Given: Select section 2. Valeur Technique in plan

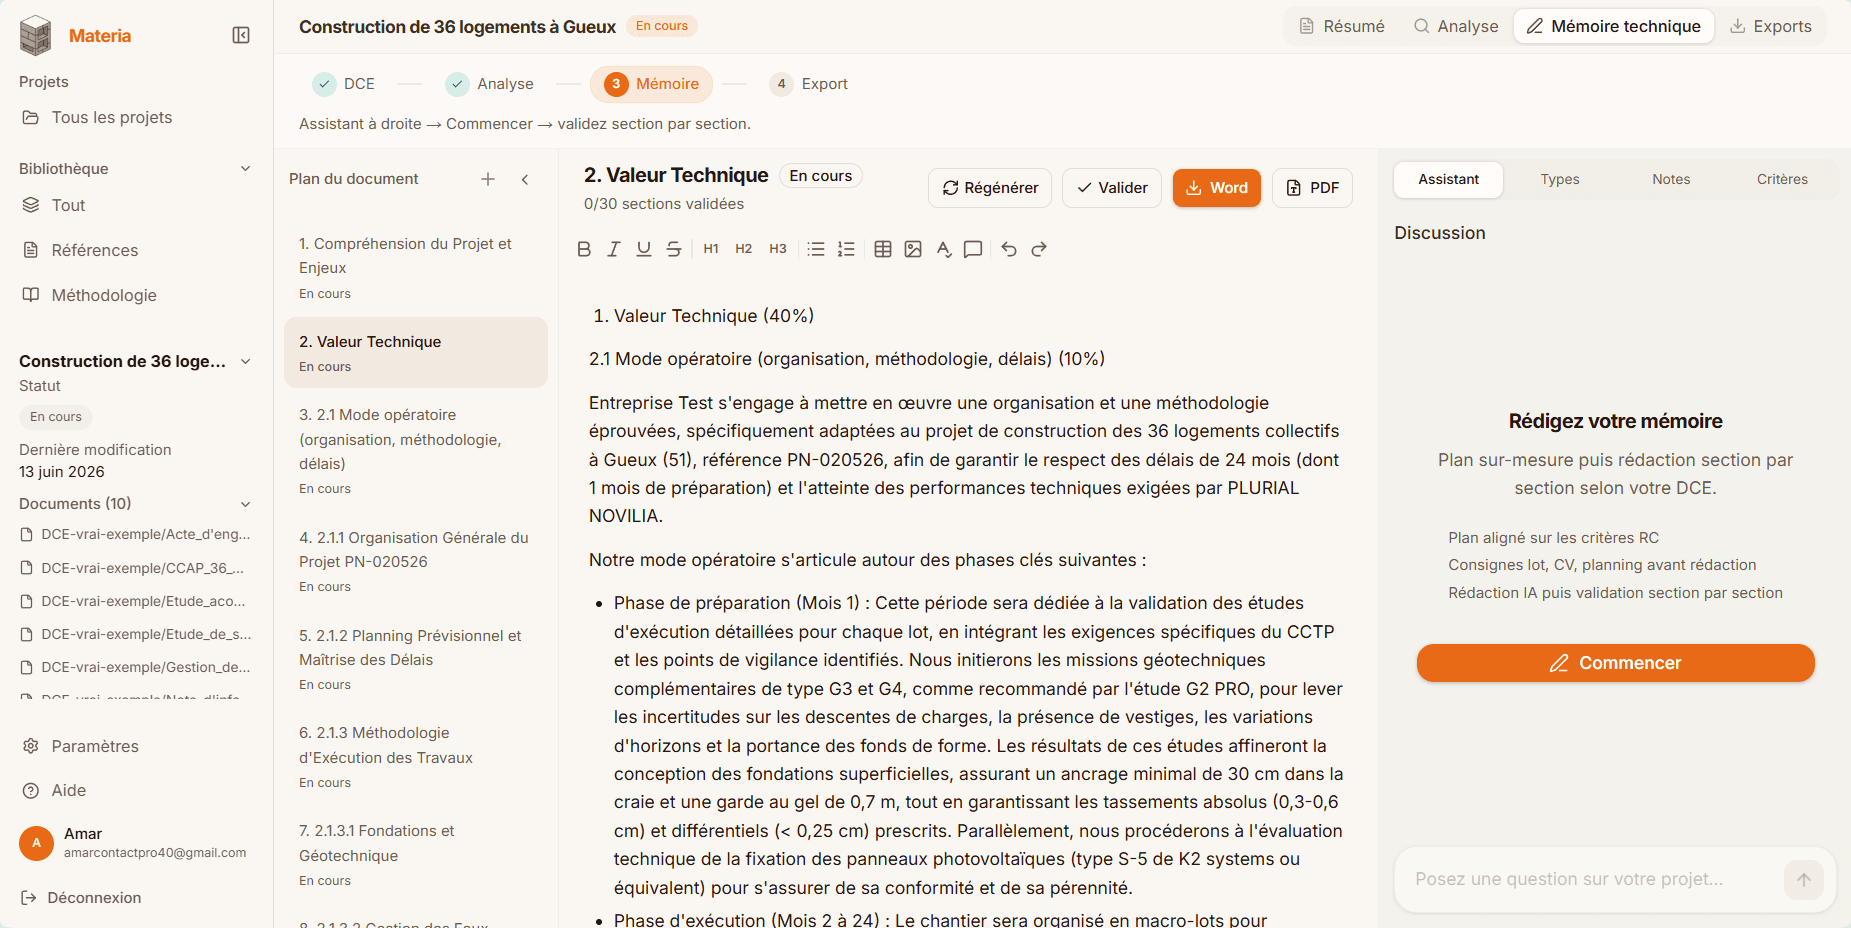Looking at the screenshot, I should coord(416,353).
